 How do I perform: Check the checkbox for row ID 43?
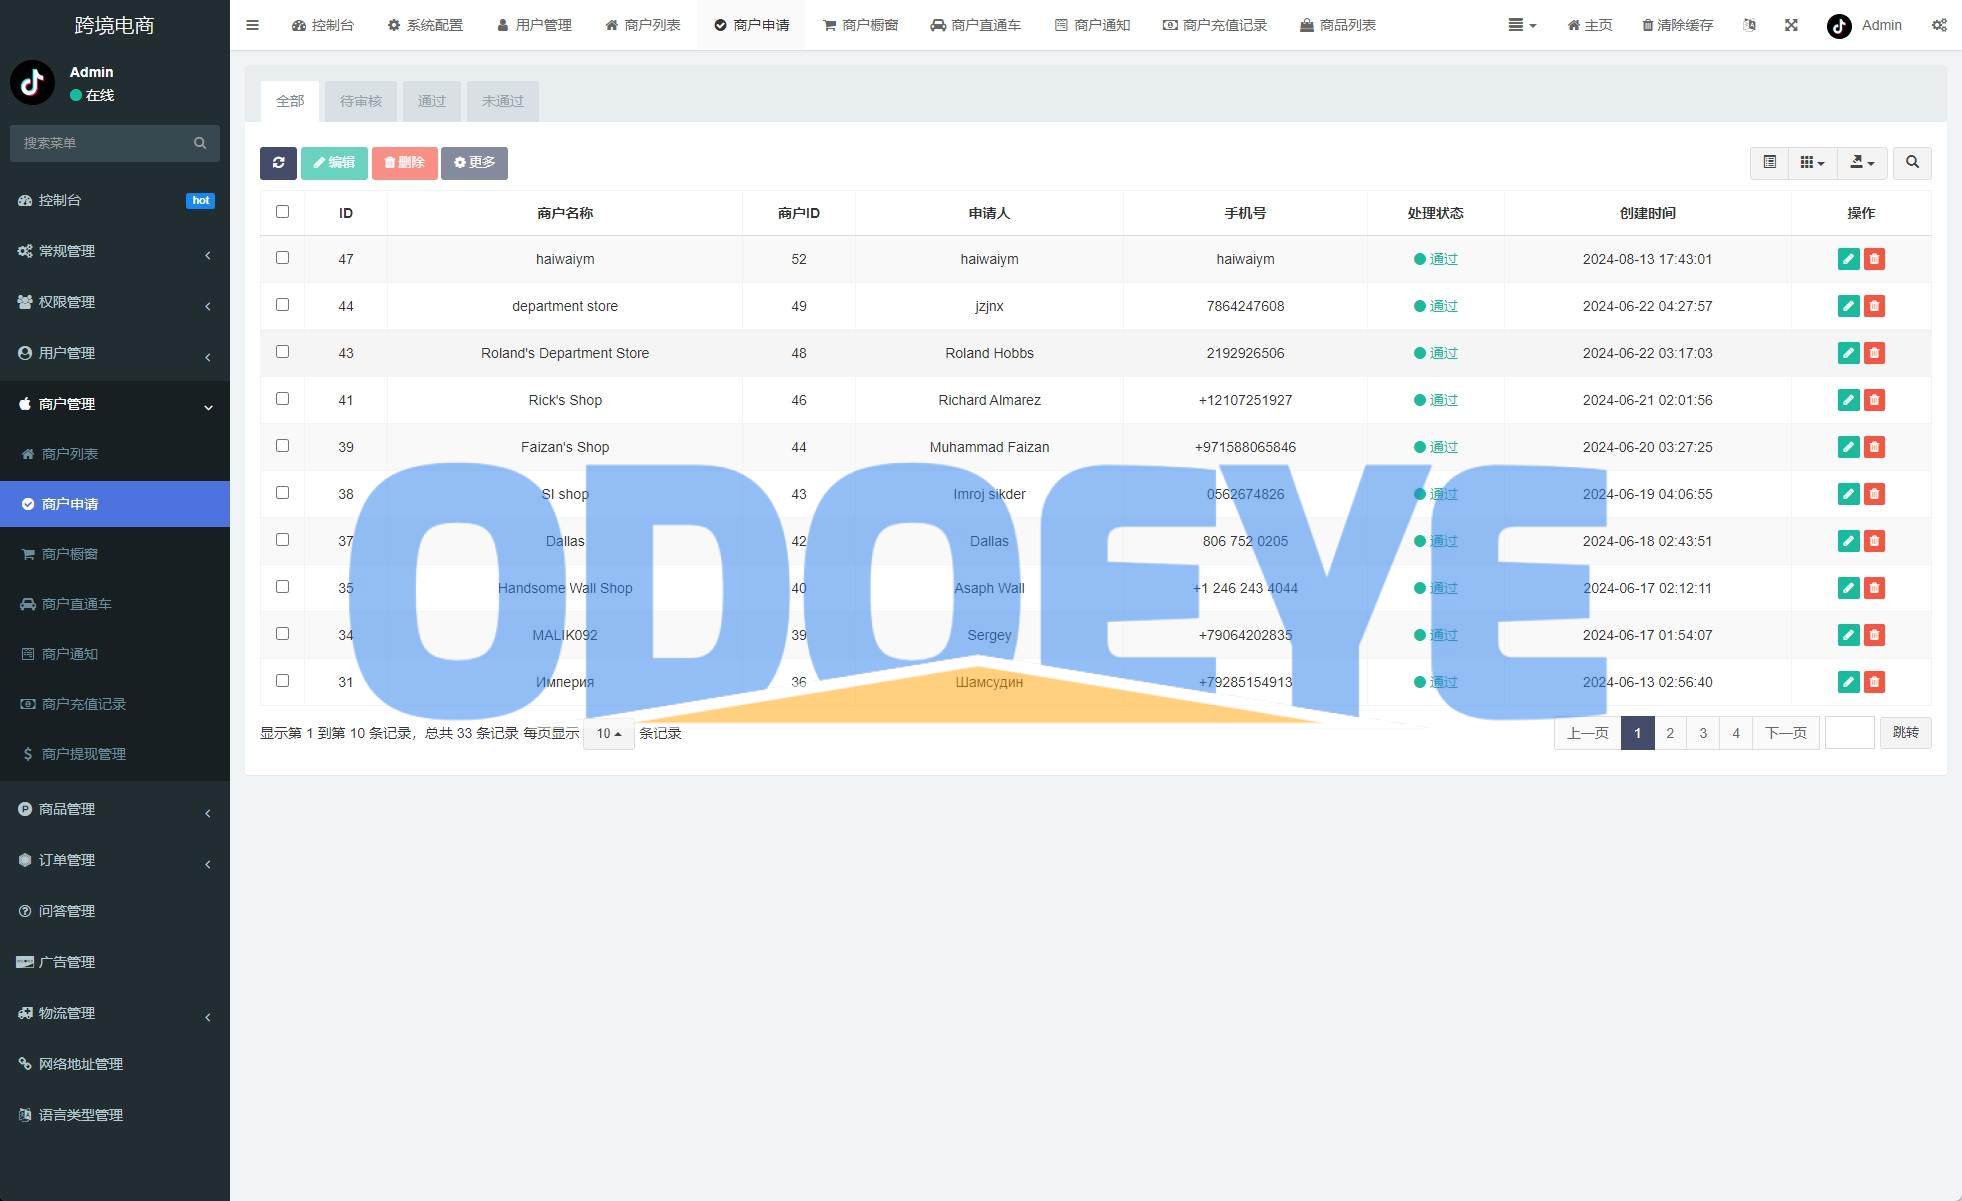[282, 352]
